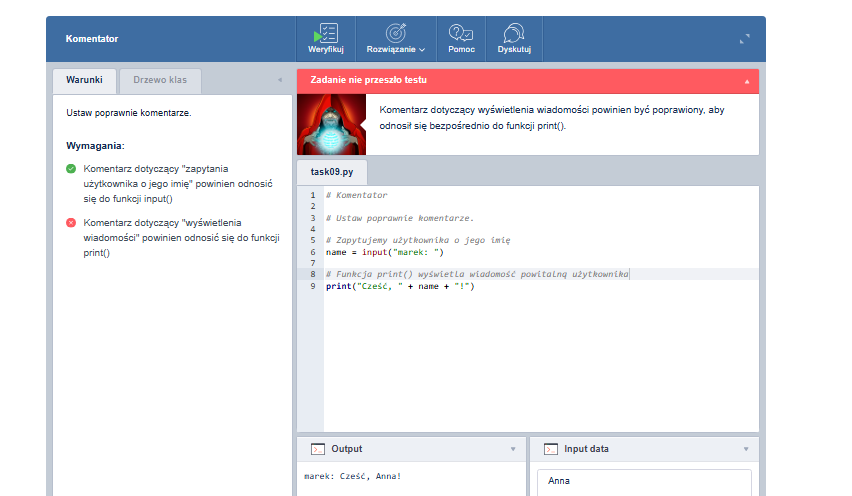Click the Komentator title in the header
This screenshot has width=852, height=496.
[x=92, y=39]
